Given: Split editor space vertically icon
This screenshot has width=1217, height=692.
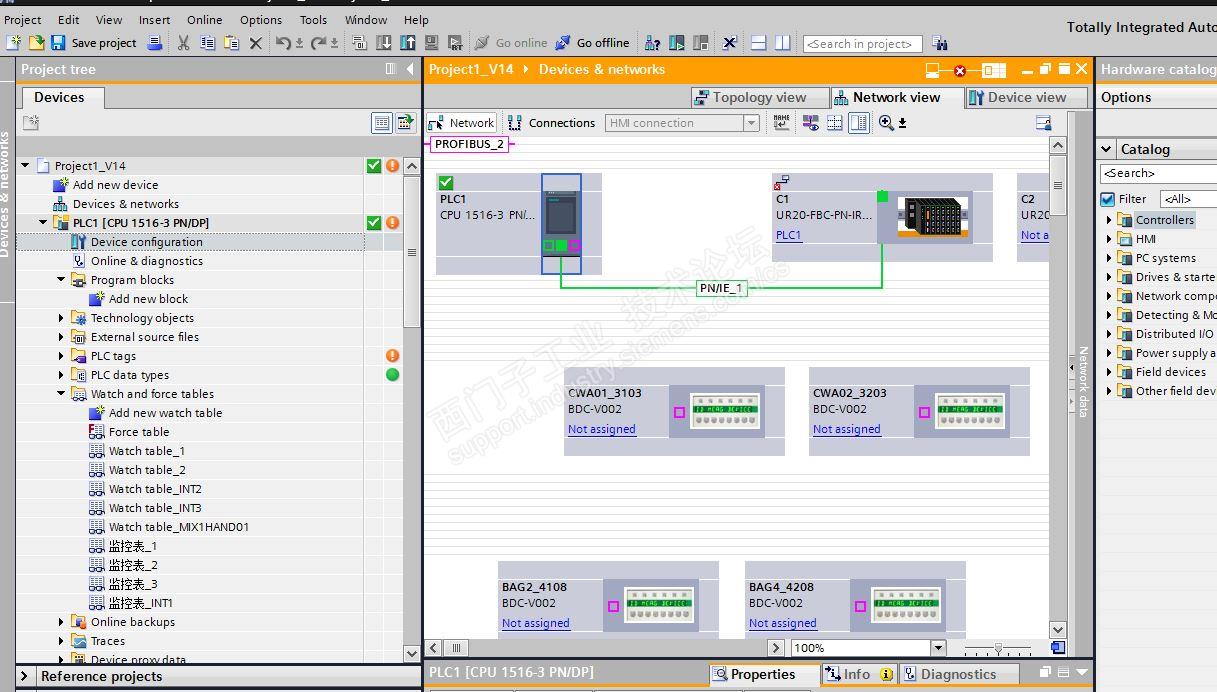Looking at the screenshot, I should tap(782, 43).
